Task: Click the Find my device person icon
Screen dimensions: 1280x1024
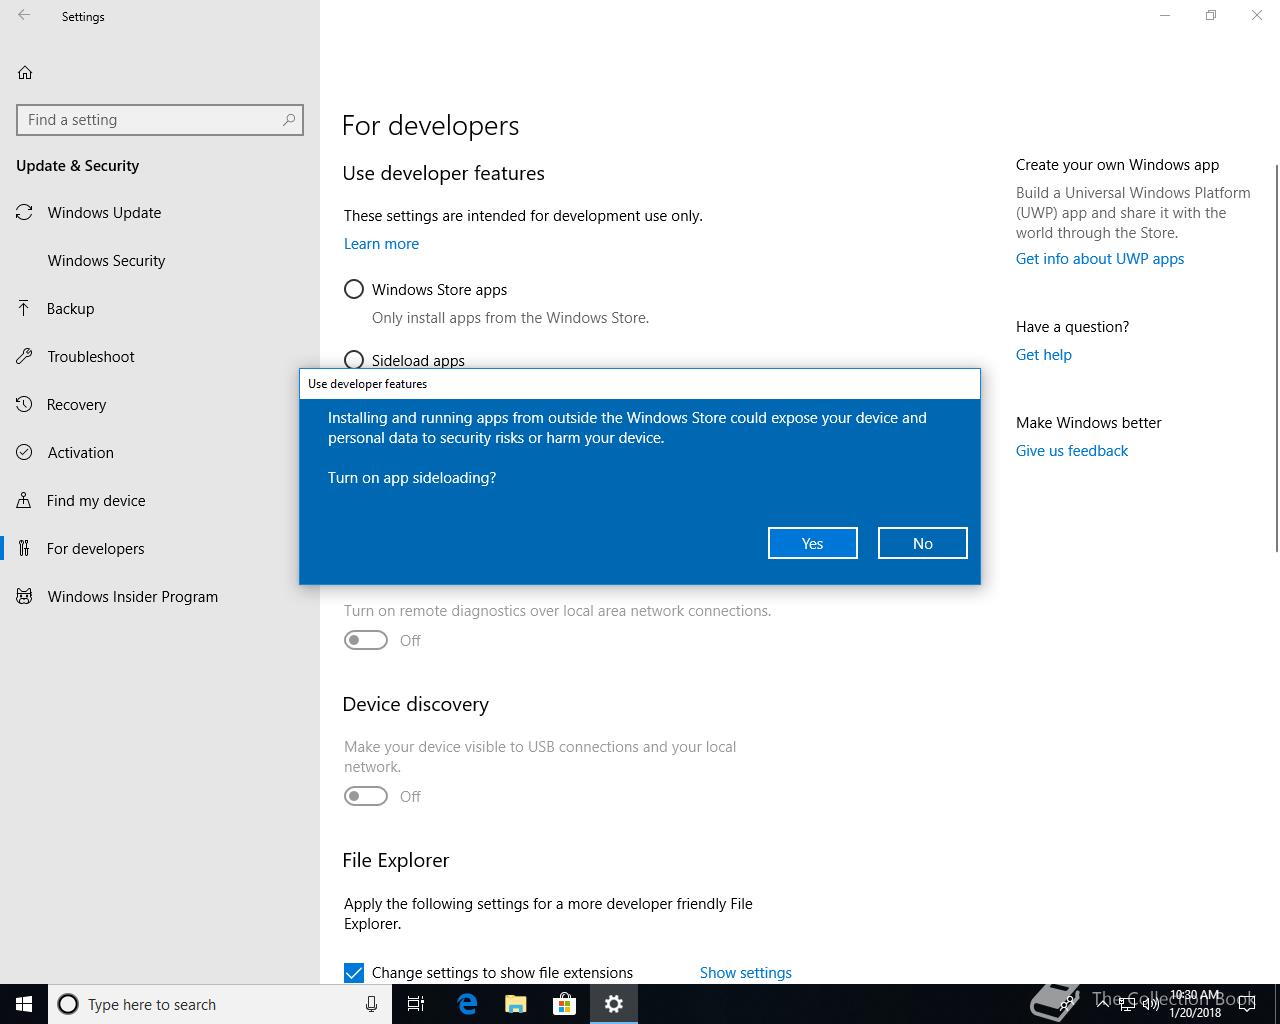Action: click(x=24, y=501)
